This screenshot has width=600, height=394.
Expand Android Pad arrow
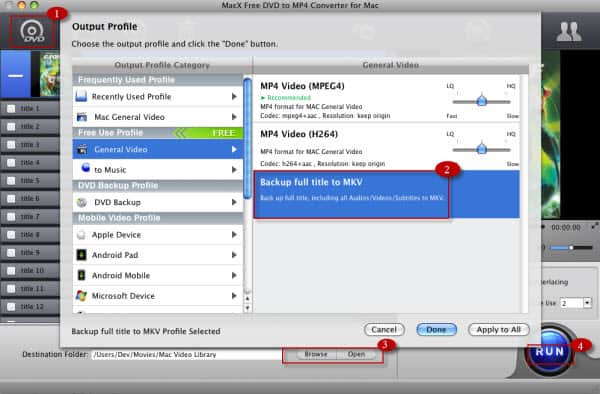point(234,255)
